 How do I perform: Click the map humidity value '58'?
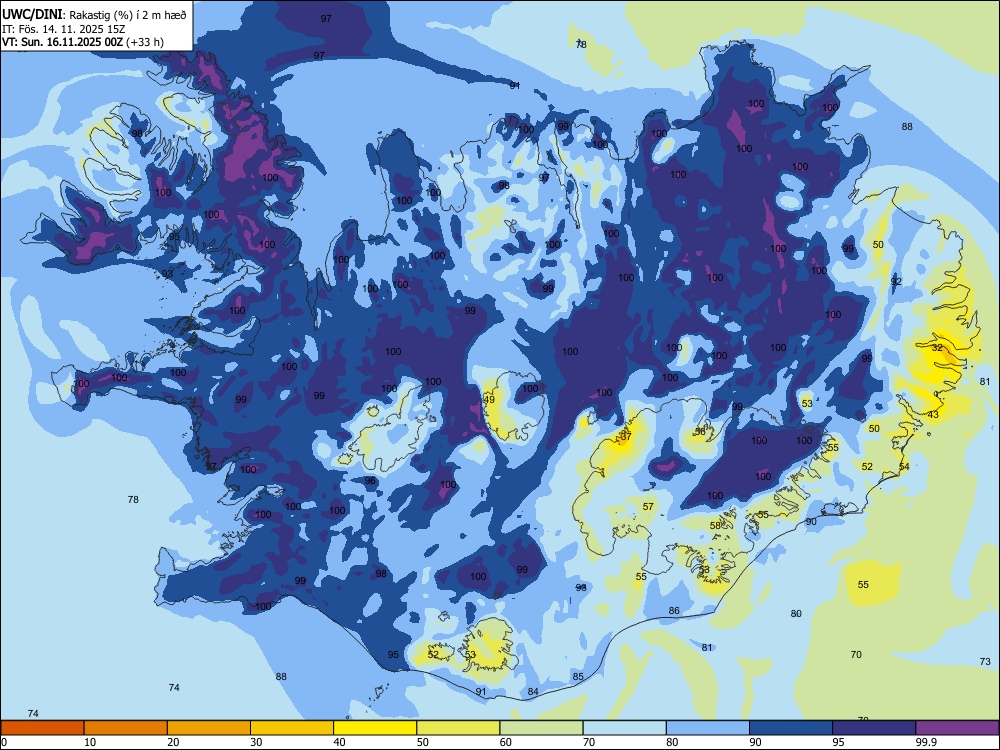click(715, 526)
